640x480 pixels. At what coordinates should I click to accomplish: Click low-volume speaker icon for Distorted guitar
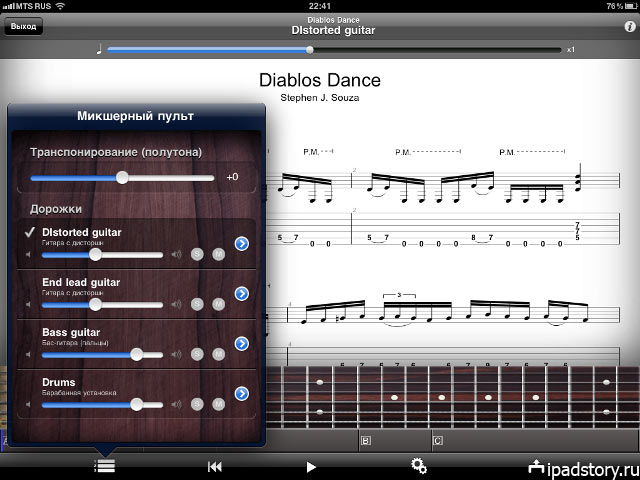(x=28, y=255)
